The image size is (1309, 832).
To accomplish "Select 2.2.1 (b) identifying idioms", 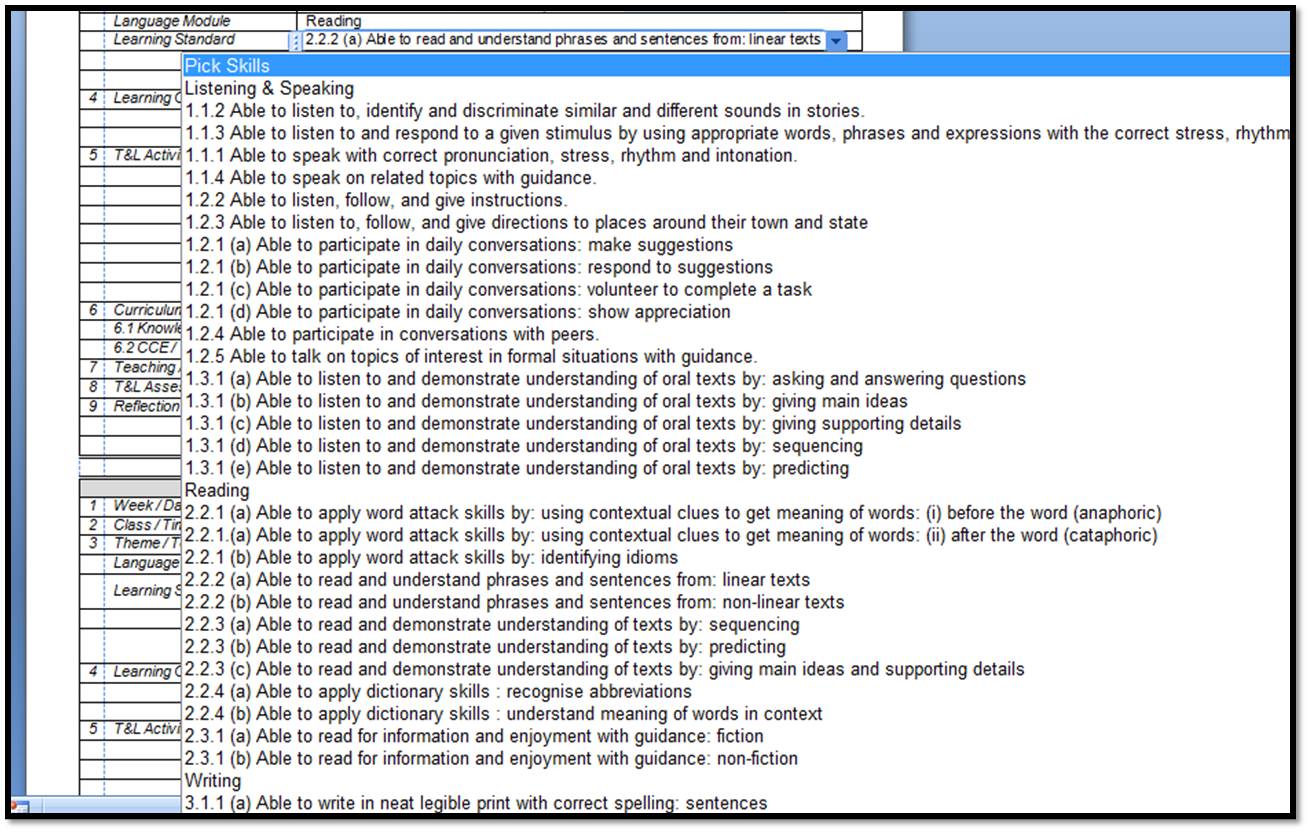I will (x=431, y=557).
